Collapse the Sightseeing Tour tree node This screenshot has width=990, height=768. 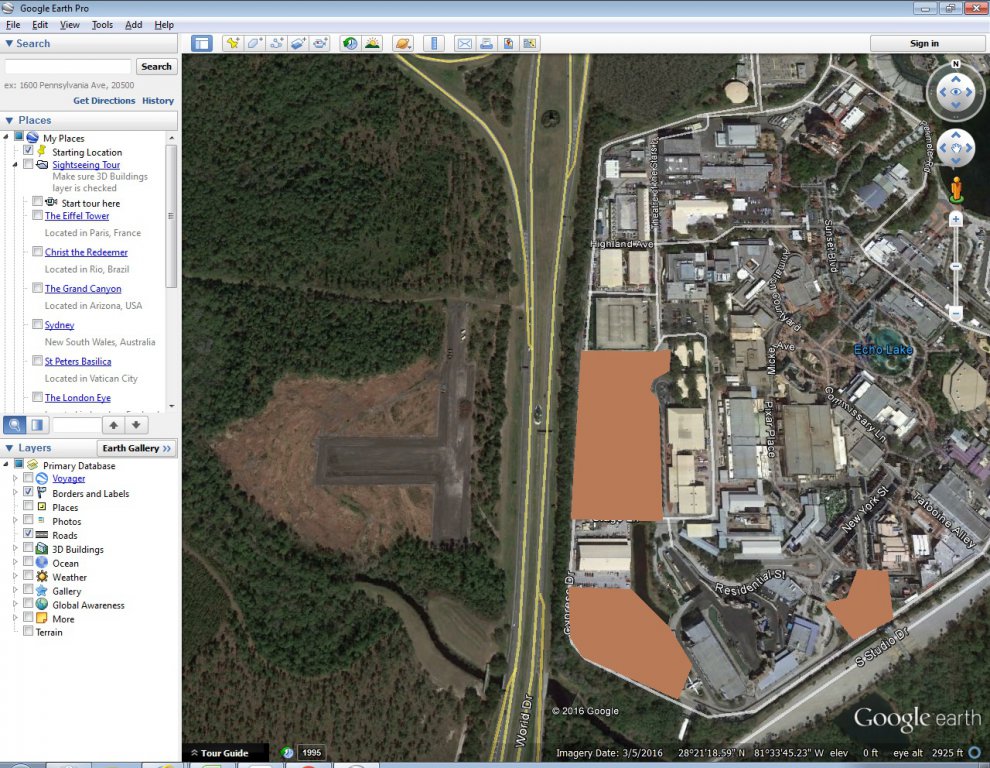[15, 164]
